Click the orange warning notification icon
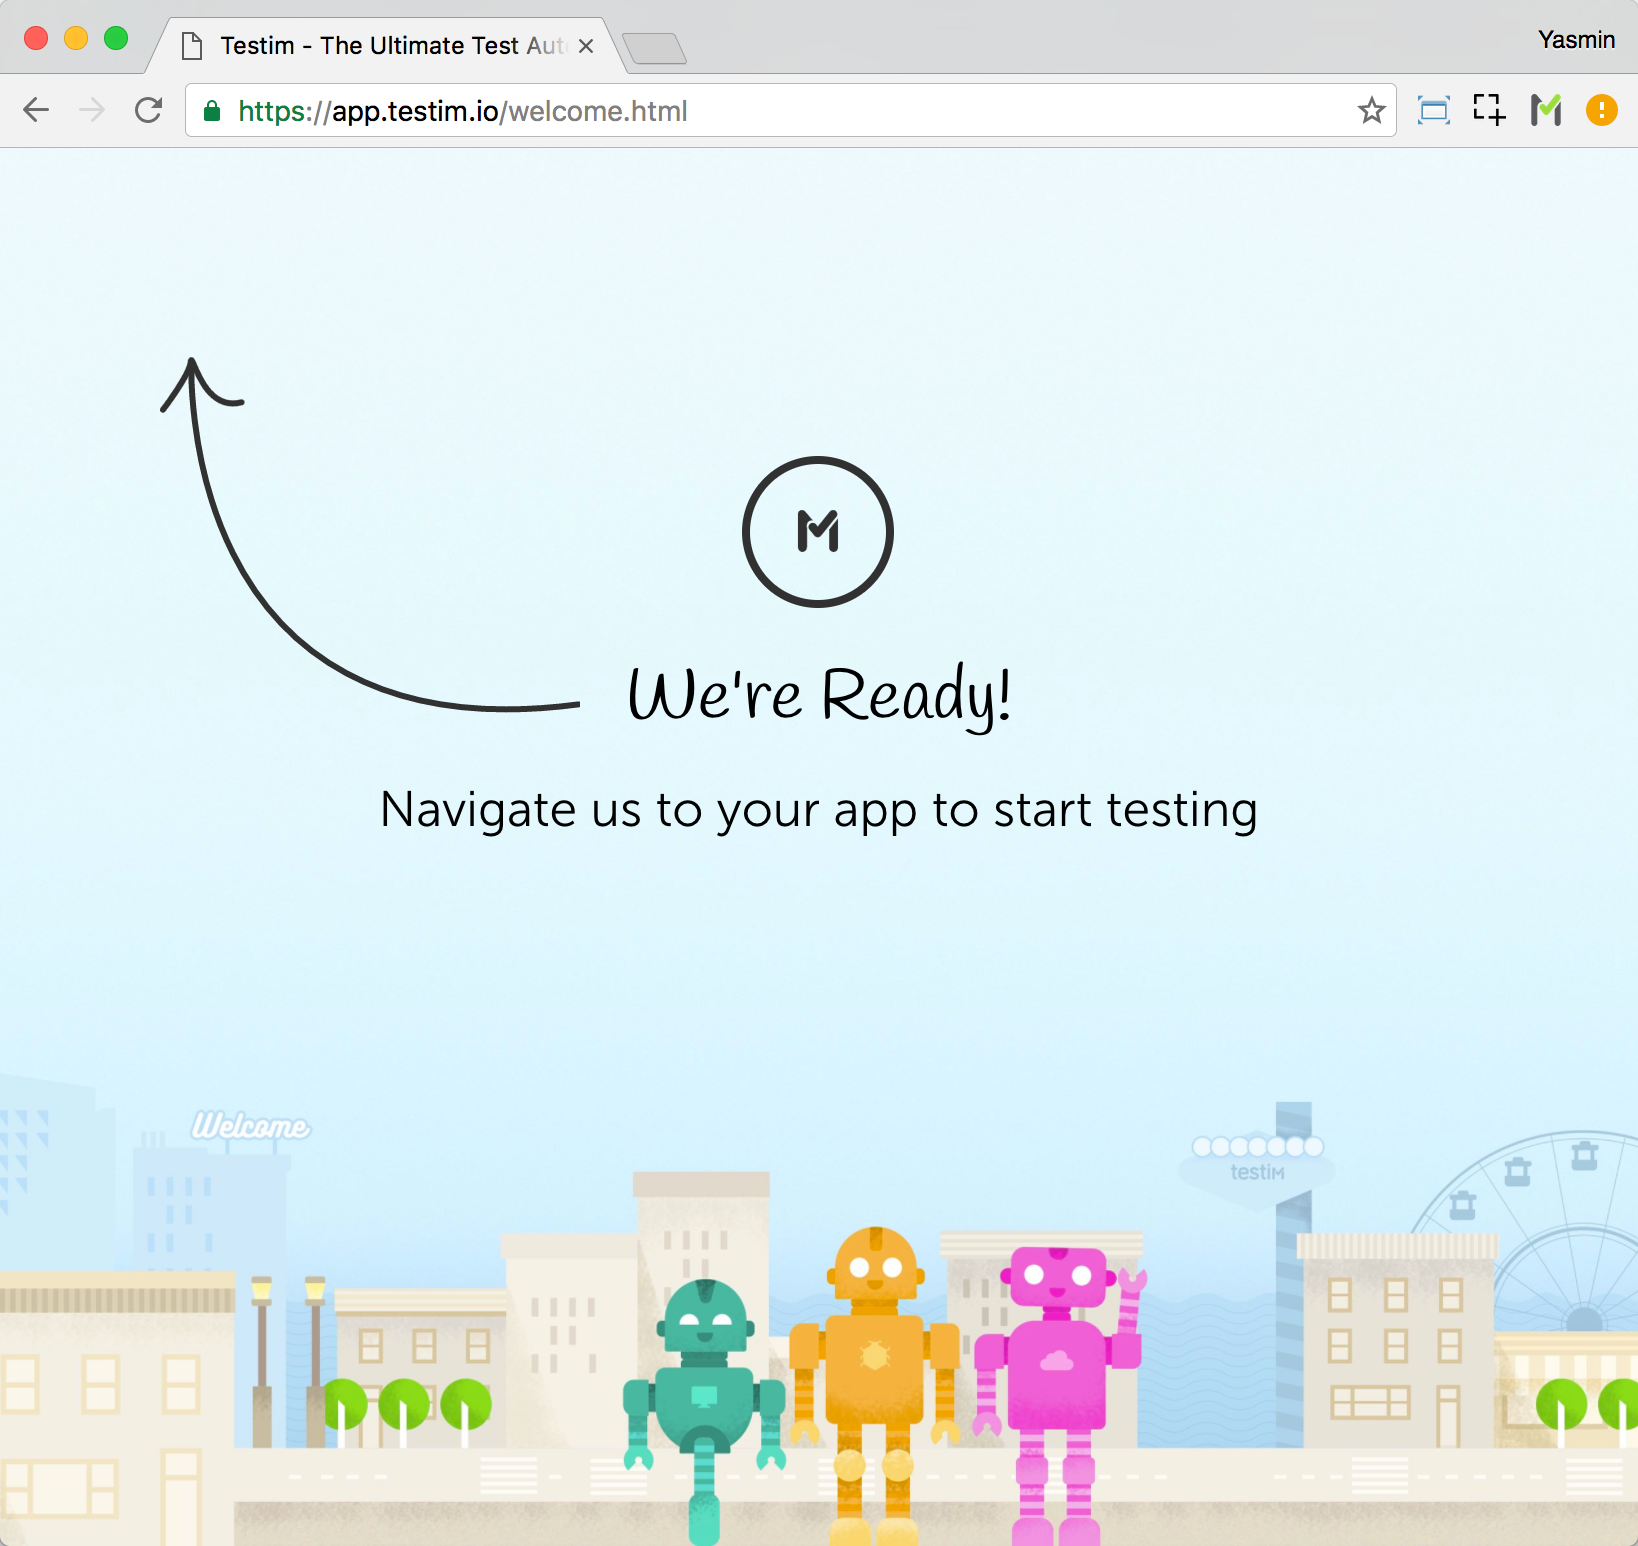 click(1602, 110)
